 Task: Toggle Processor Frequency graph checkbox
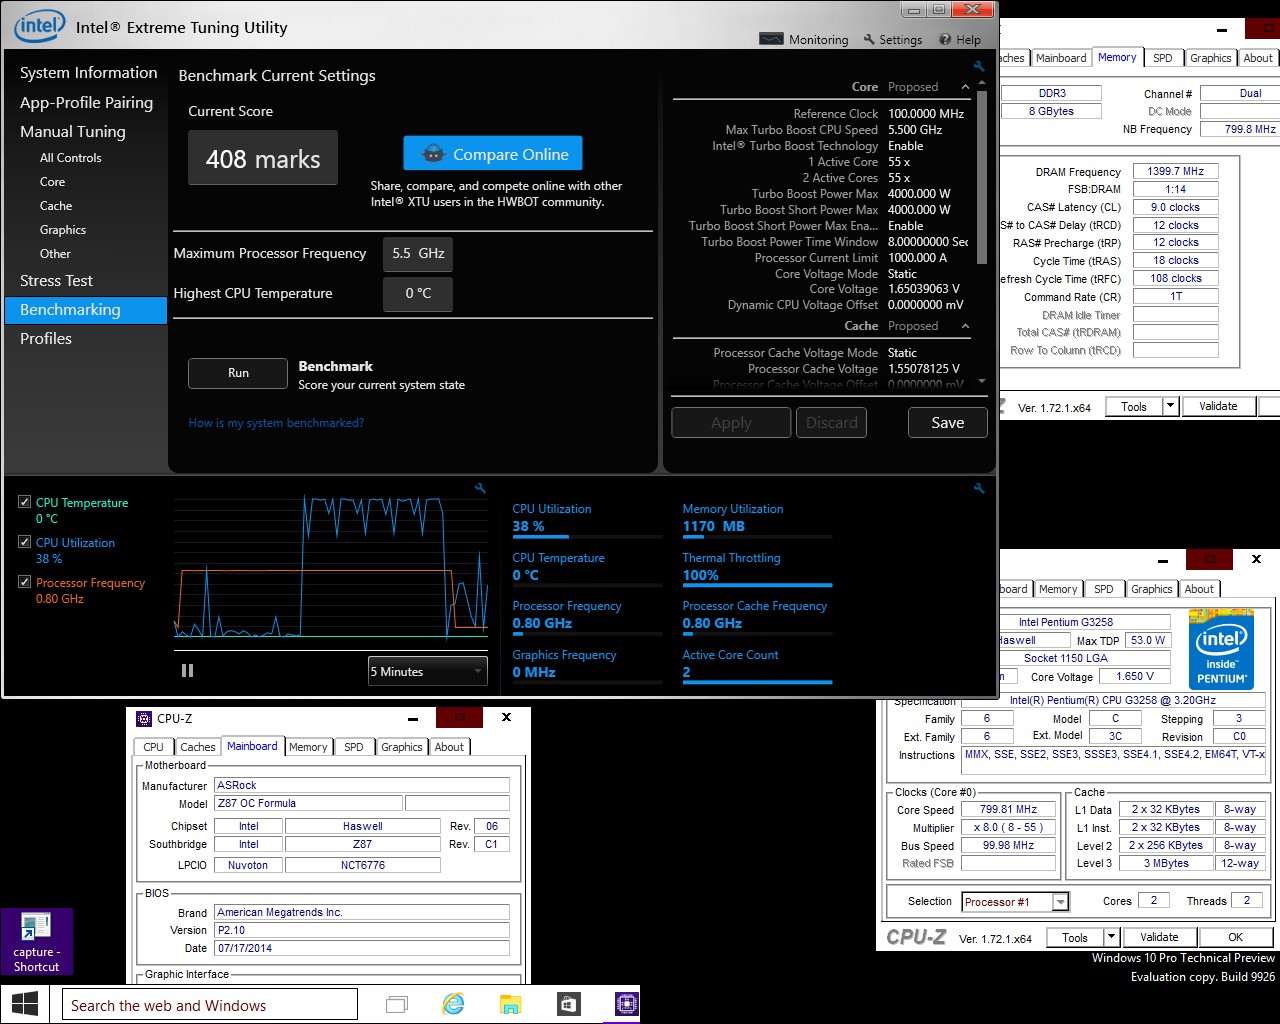pos(25,582)
